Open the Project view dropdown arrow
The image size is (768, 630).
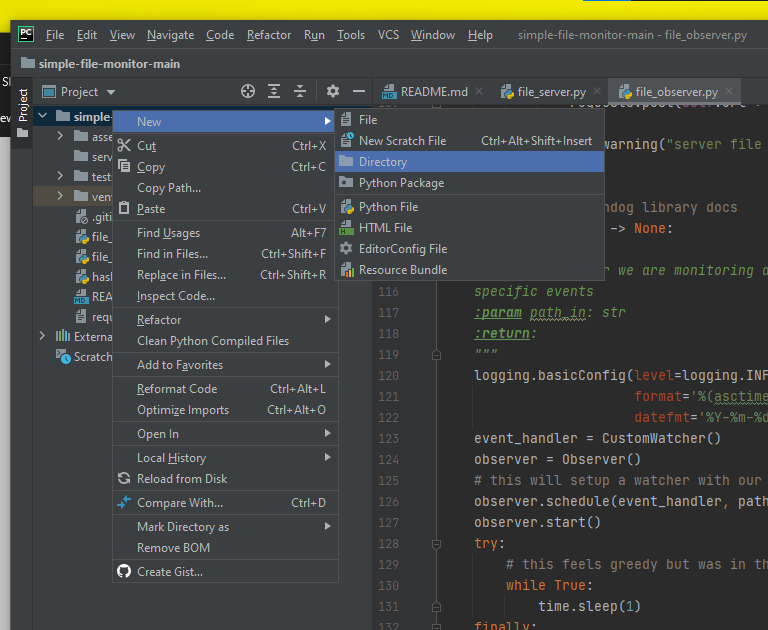(111, 92)
